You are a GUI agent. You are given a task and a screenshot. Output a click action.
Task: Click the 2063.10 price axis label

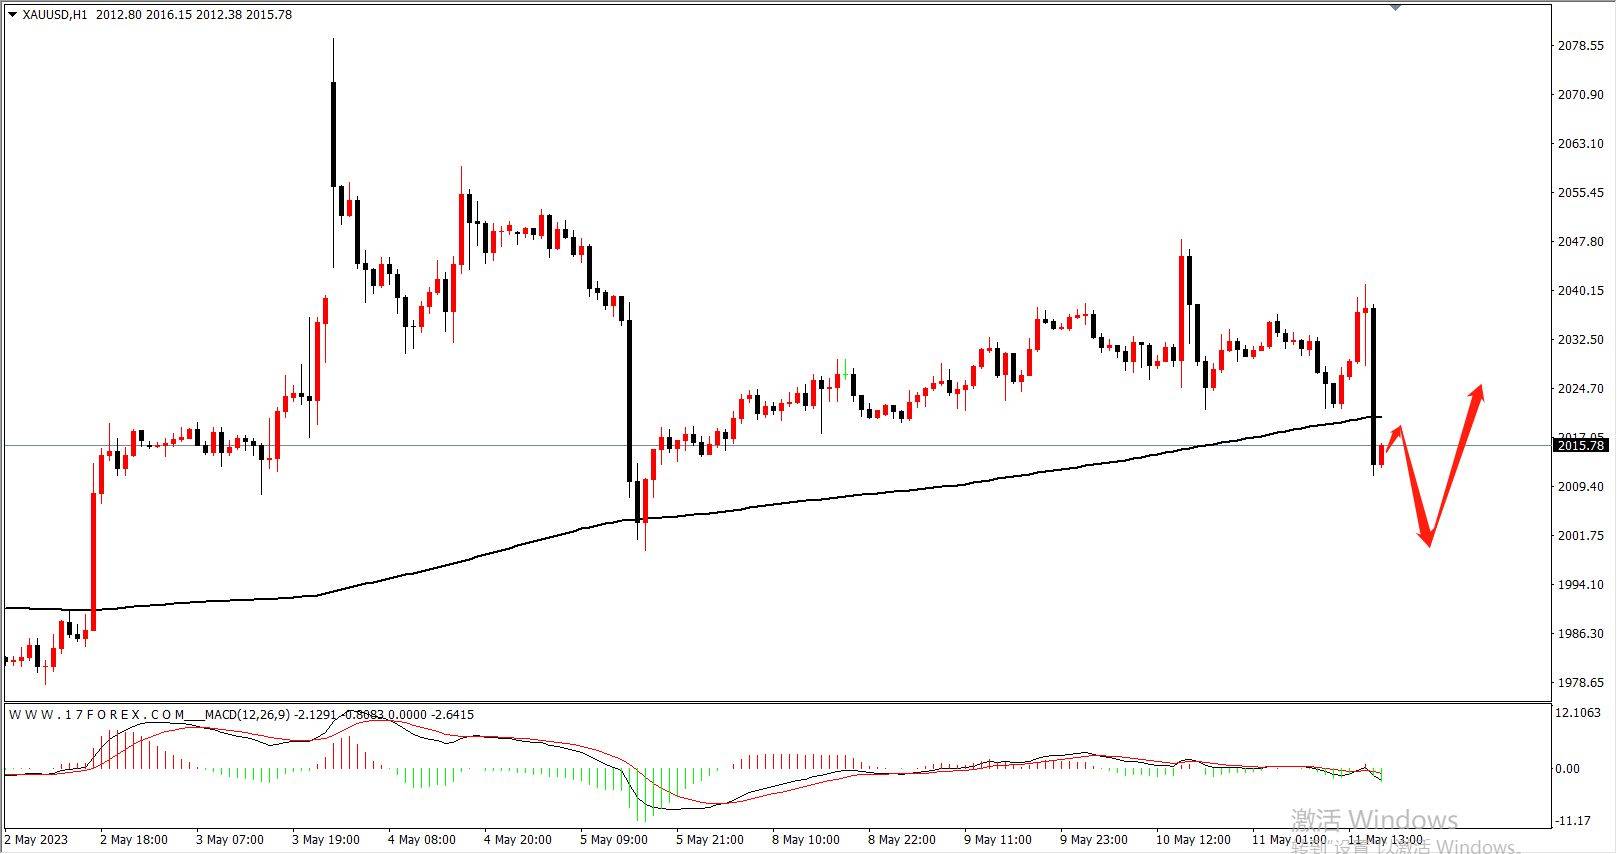[1580, 144]
